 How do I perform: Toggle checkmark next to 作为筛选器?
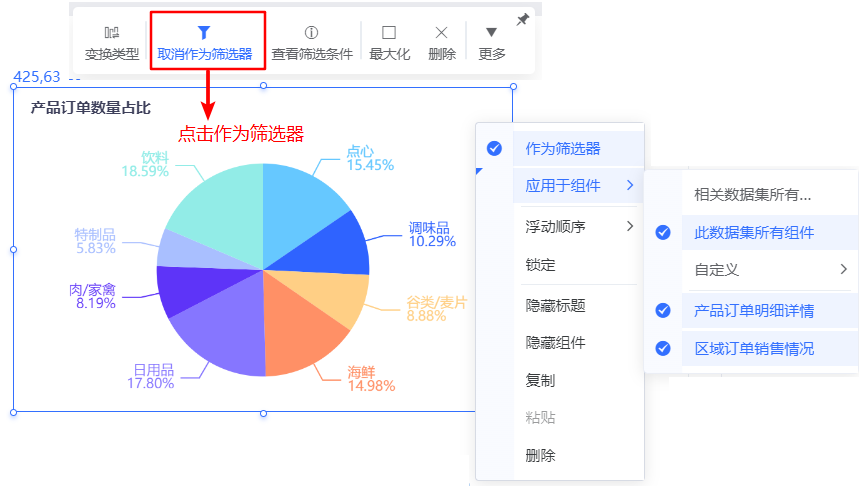point(494,148)
